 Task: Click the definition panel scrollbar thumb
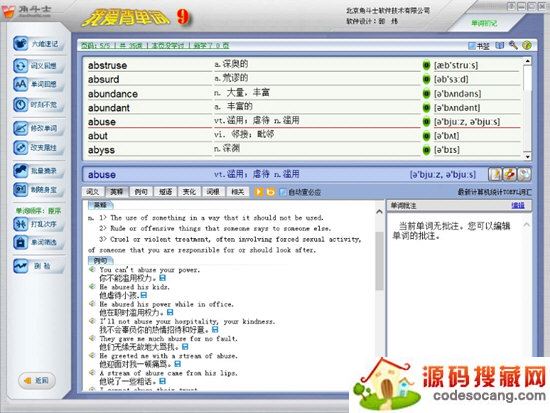379,260
